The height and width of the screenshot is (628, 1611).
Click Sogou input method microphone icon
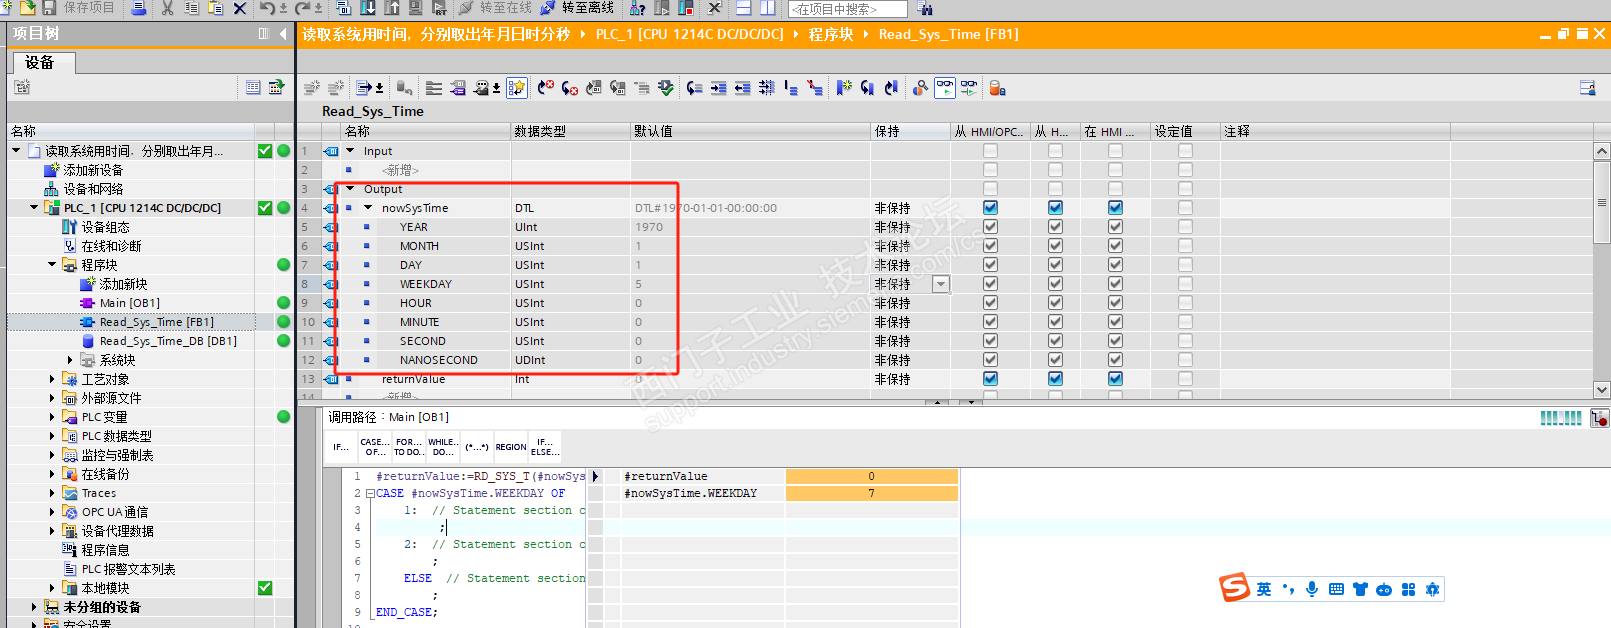[1312, 589]
